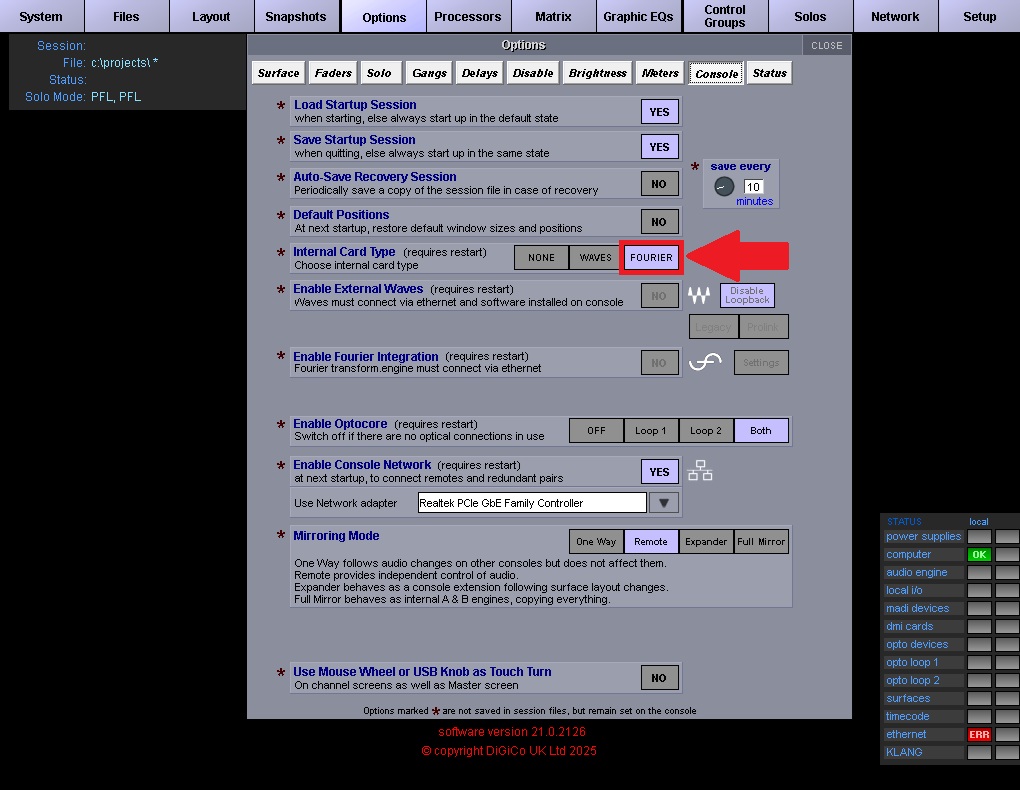Click the power supplies status label

[x=924, y=536]
